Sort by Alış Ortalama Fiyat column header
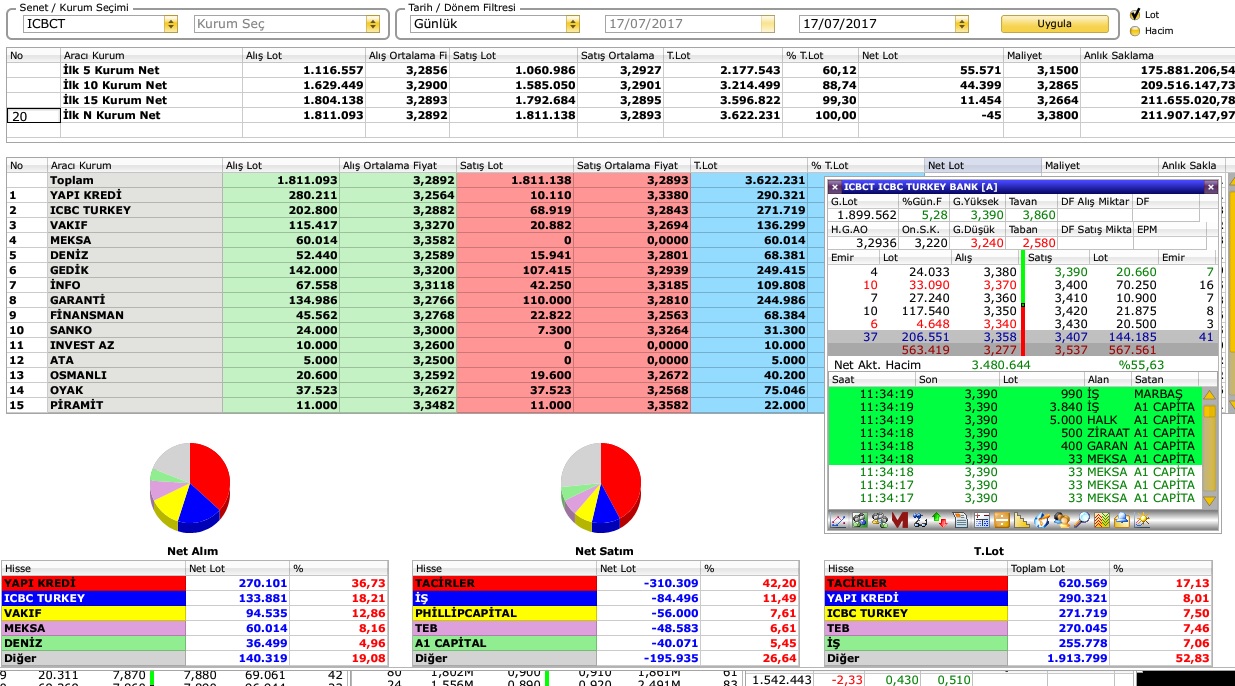Image resolution: width=1235 pixels, height=686 pixels. coord(398,165)
